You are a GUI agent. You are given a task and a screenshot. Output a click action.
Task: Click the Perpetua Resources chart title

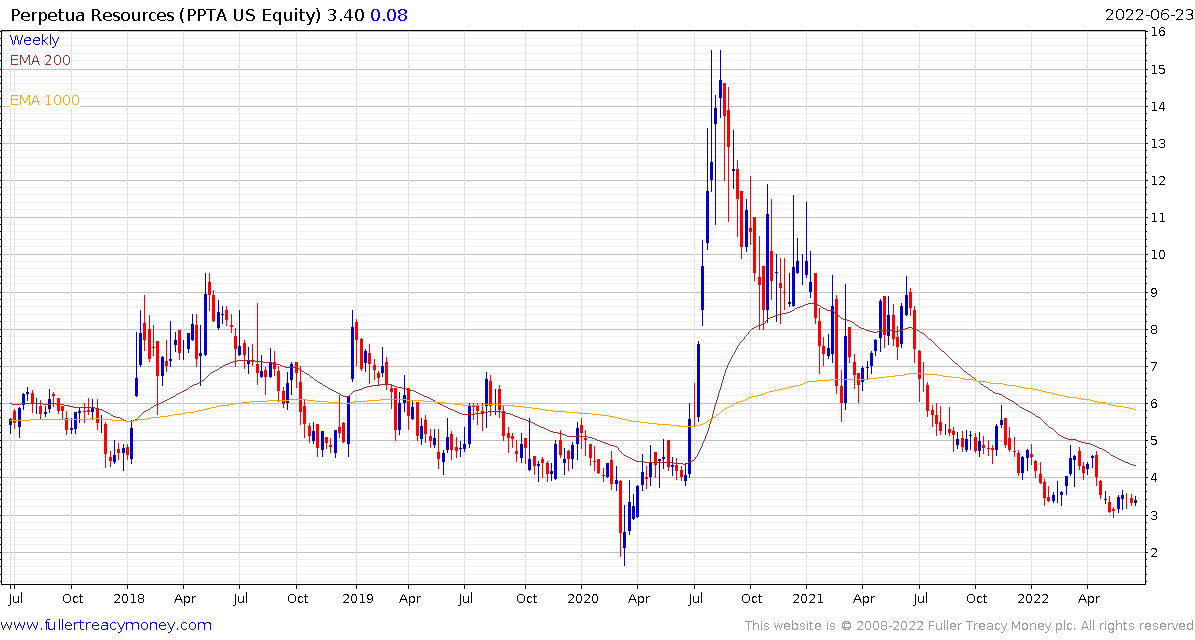pyautogui.click(x=166, y=15)
